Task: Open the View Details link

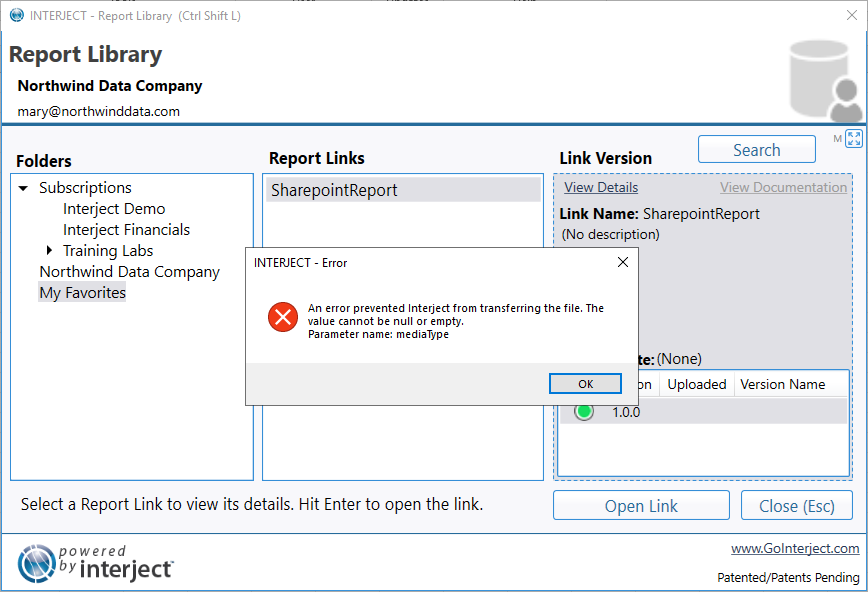Action: pos(601,187)
